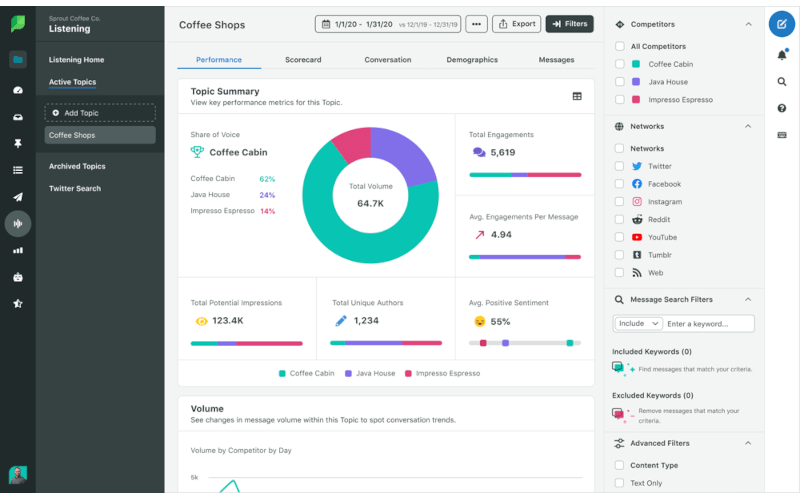Click the Enter a keyword input field

[708, 324]
